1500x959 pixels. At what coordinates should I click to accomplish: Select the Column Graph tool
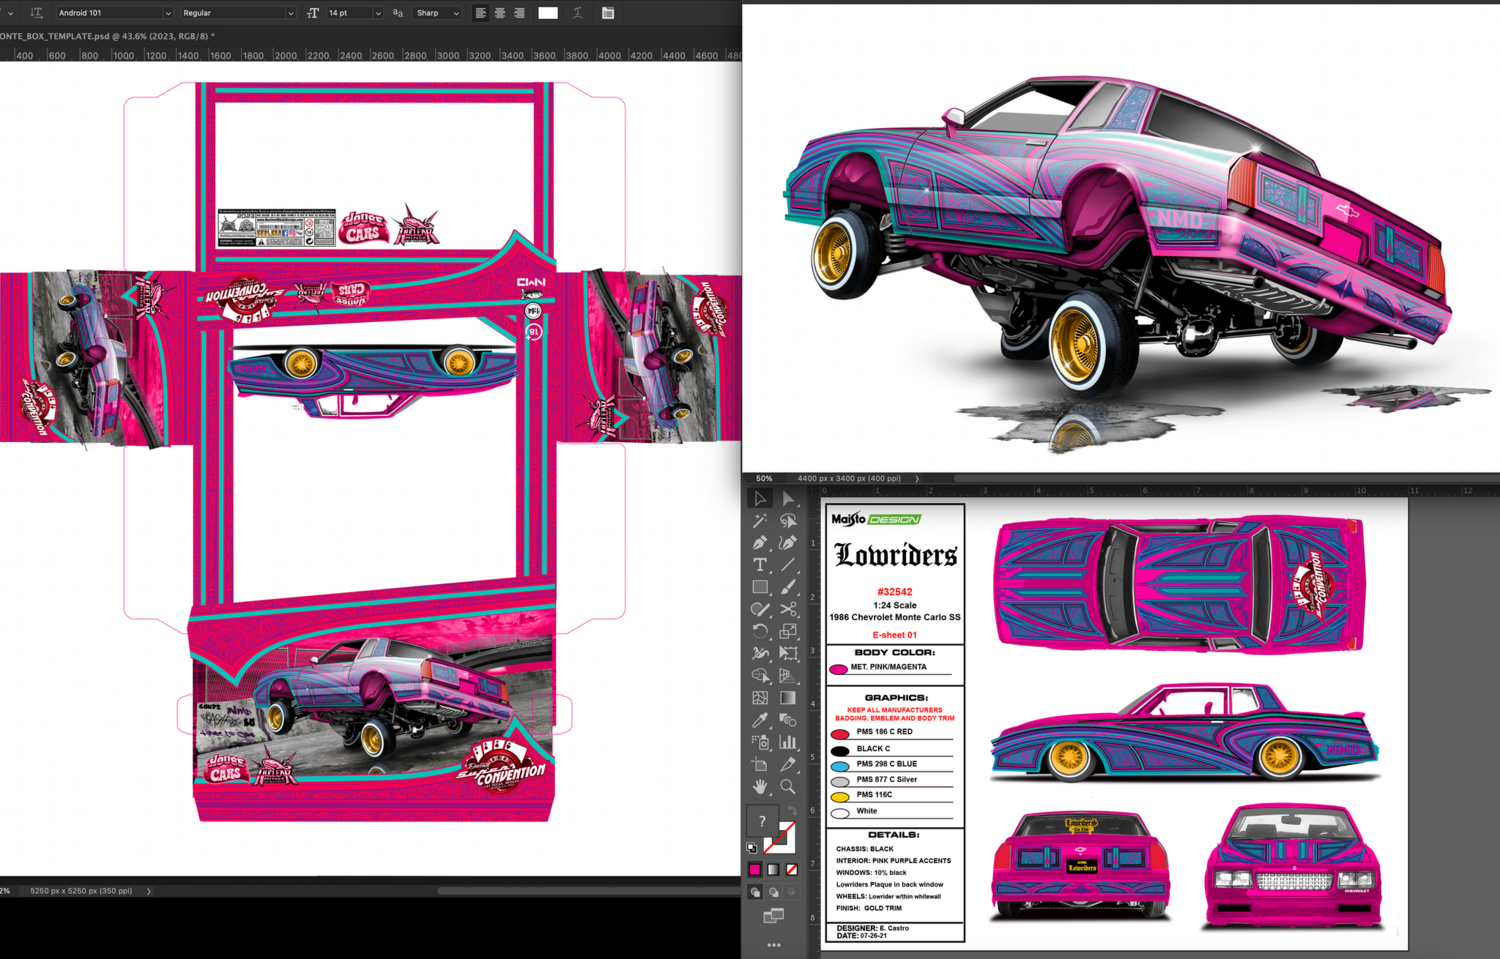pos(788,742)
